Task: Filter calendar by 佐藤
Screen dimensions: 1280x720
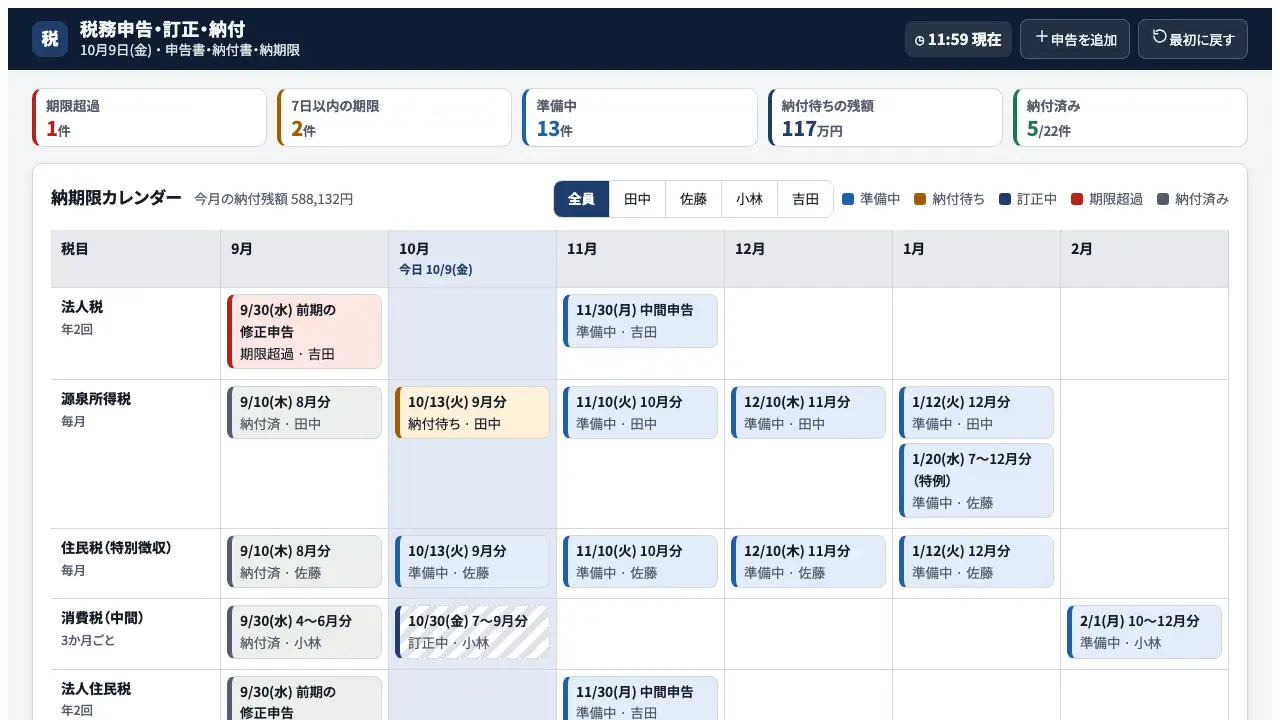Action: coord(694,199)
